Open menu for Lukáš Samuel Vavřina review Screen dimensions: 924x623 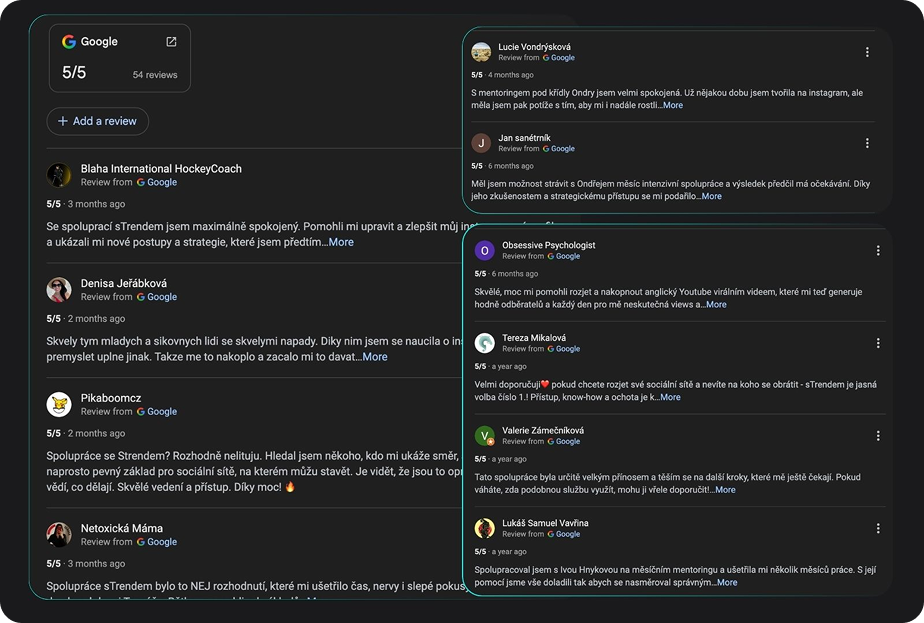(878, 528)
